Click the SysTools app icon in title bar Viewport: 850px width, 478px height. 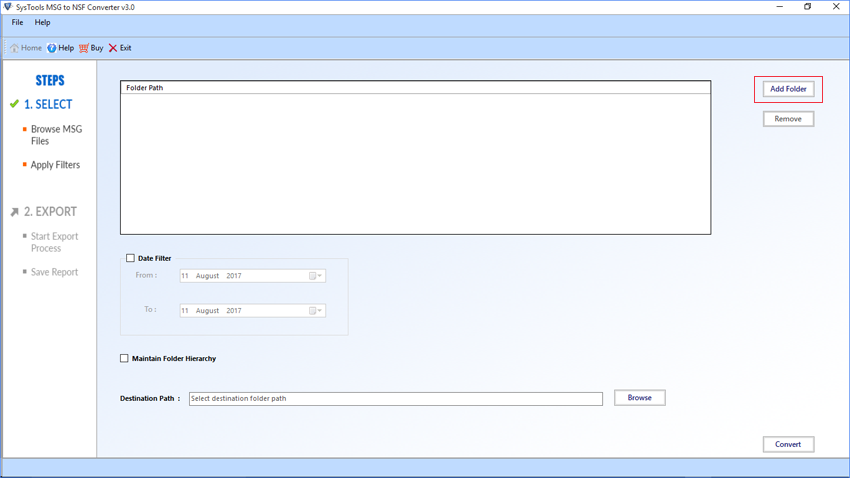tap(8, 7)
